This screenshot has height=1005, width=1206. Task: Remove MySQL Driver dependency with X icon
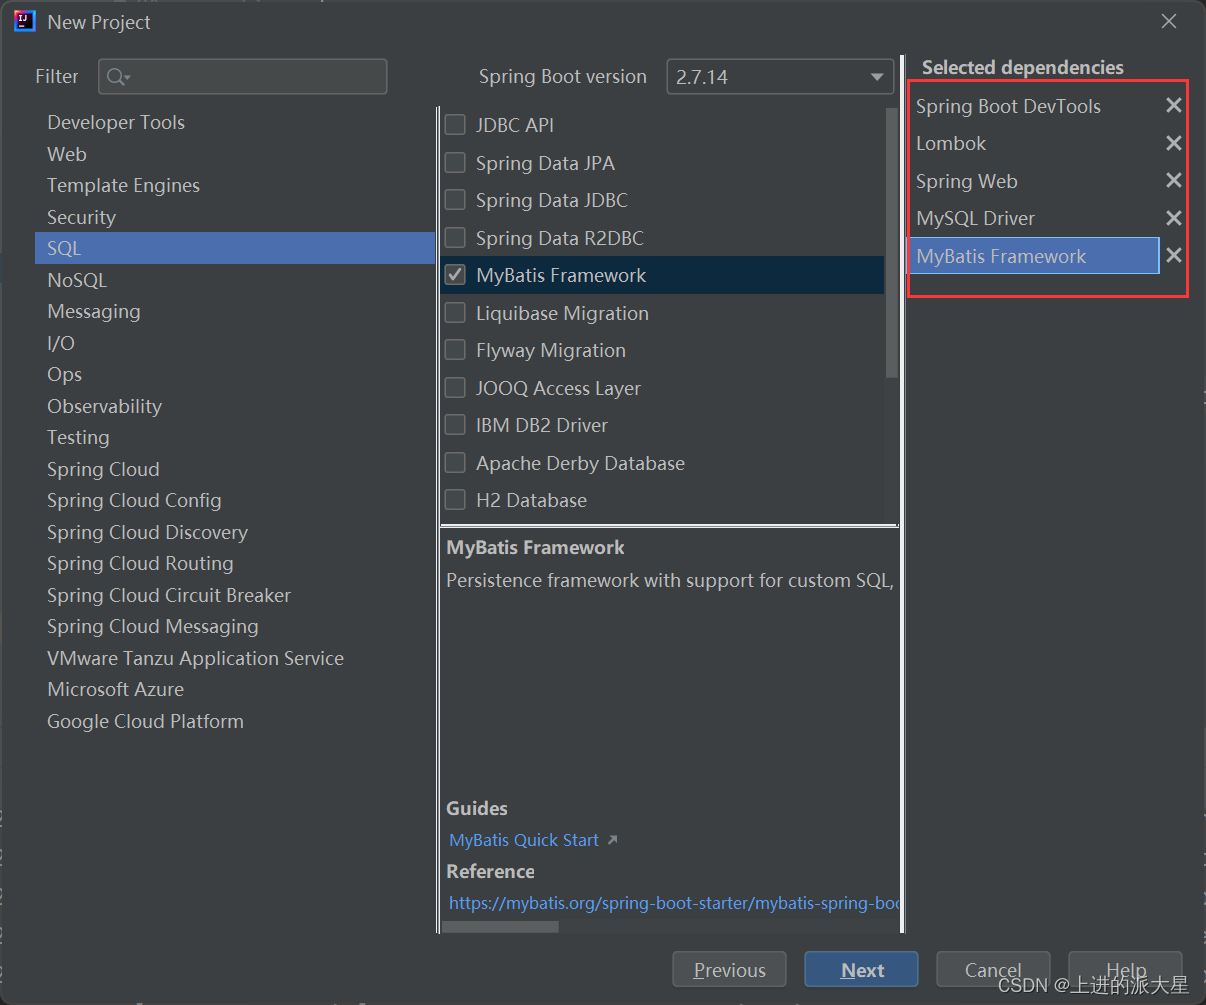1174,218
